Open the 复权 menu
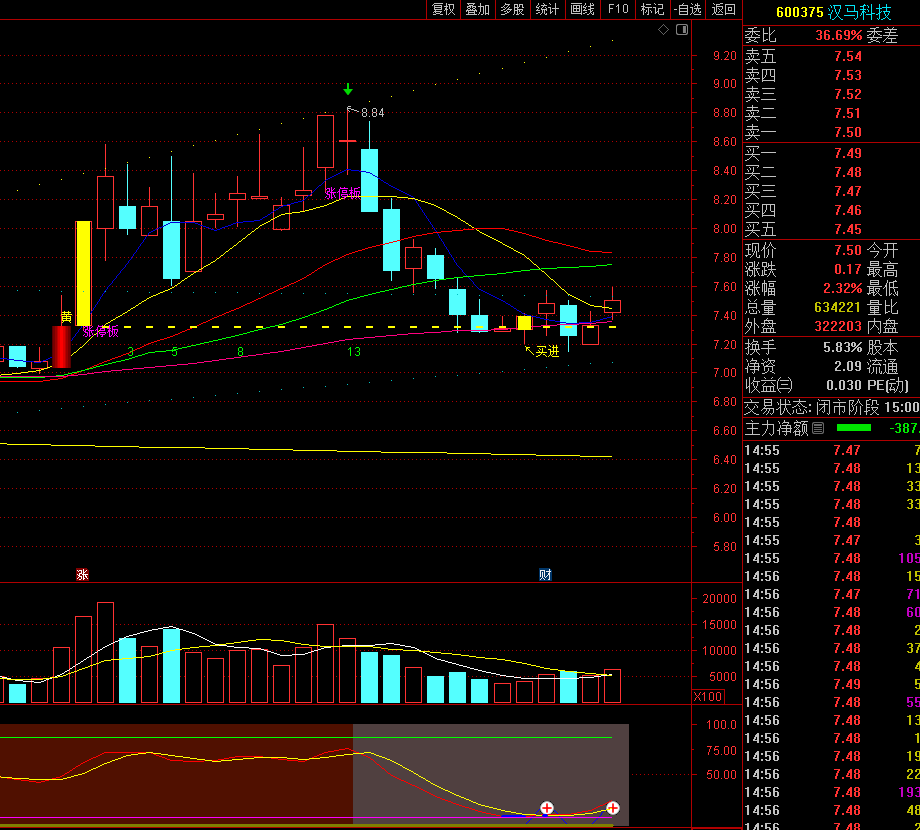 point(444,9)
